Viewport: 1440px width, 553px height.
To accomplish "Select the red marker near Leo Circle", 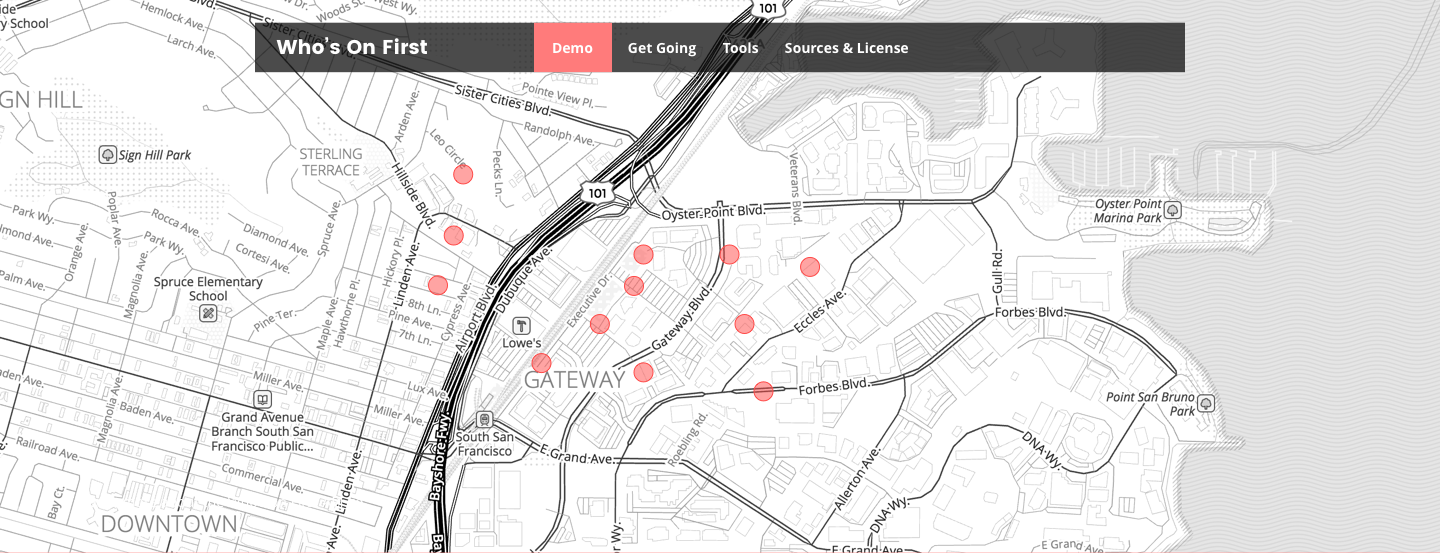I will pyautogui.click(x=463, y=174).
